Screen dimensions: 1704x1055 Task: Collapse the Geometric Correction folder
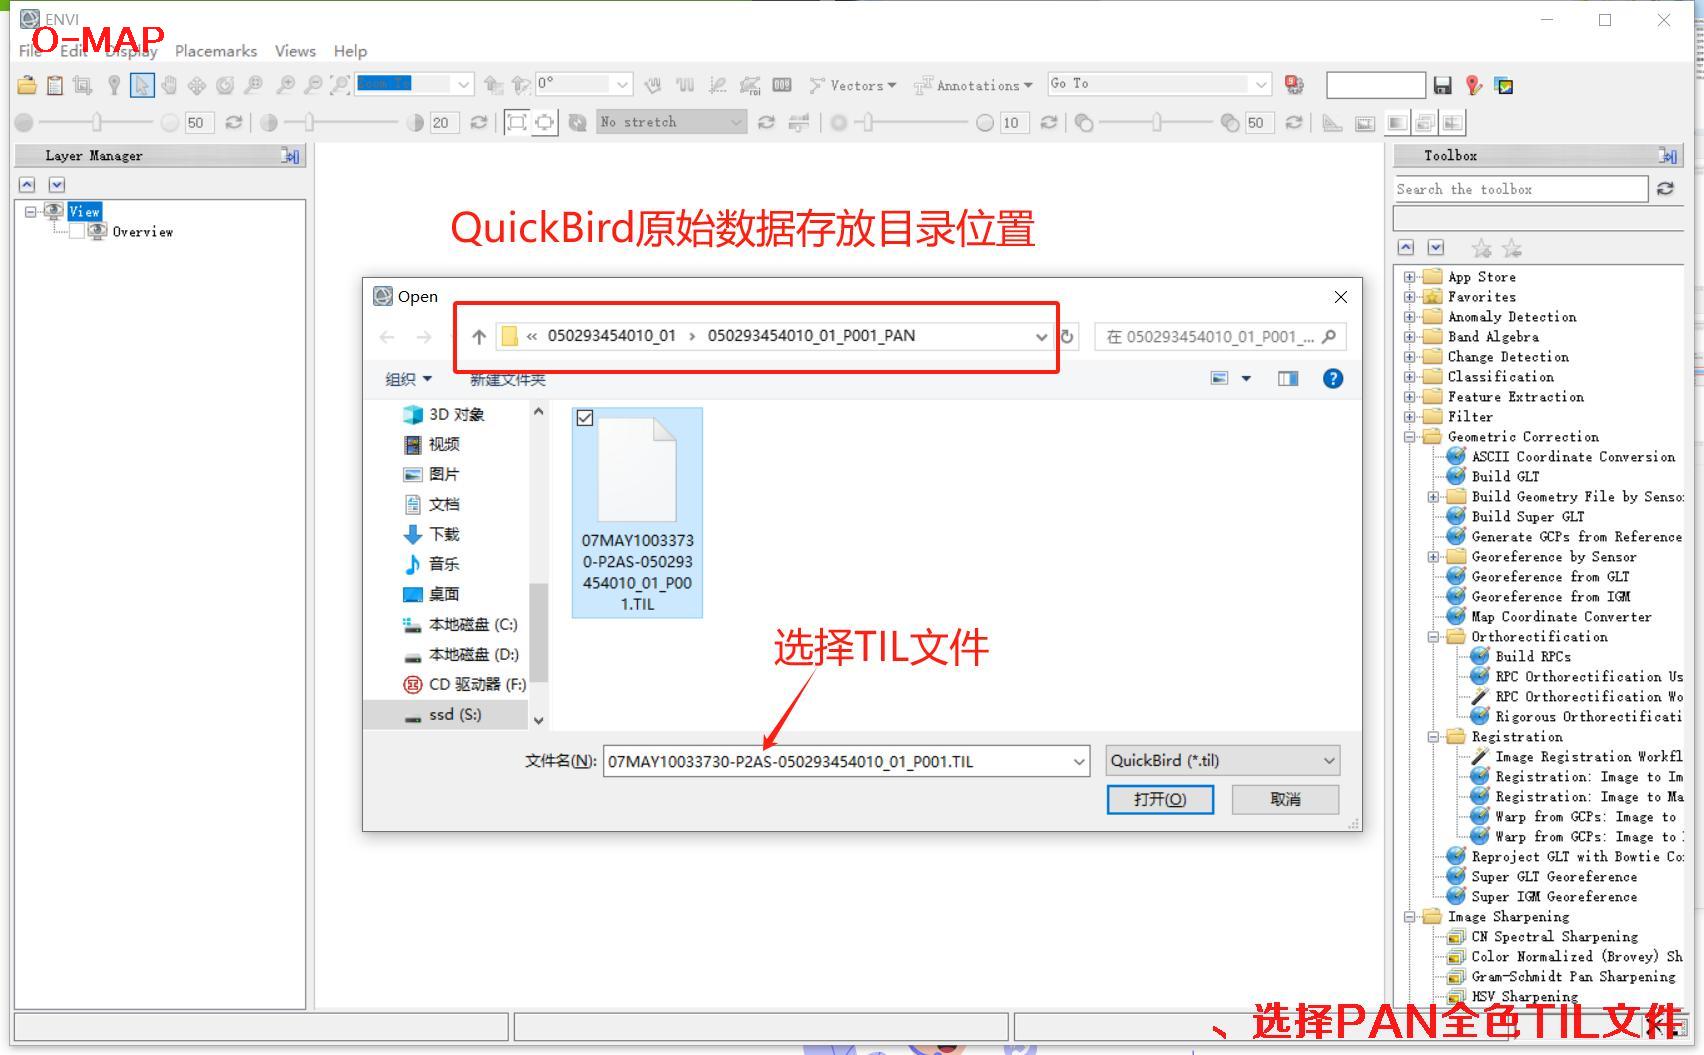1409,437
